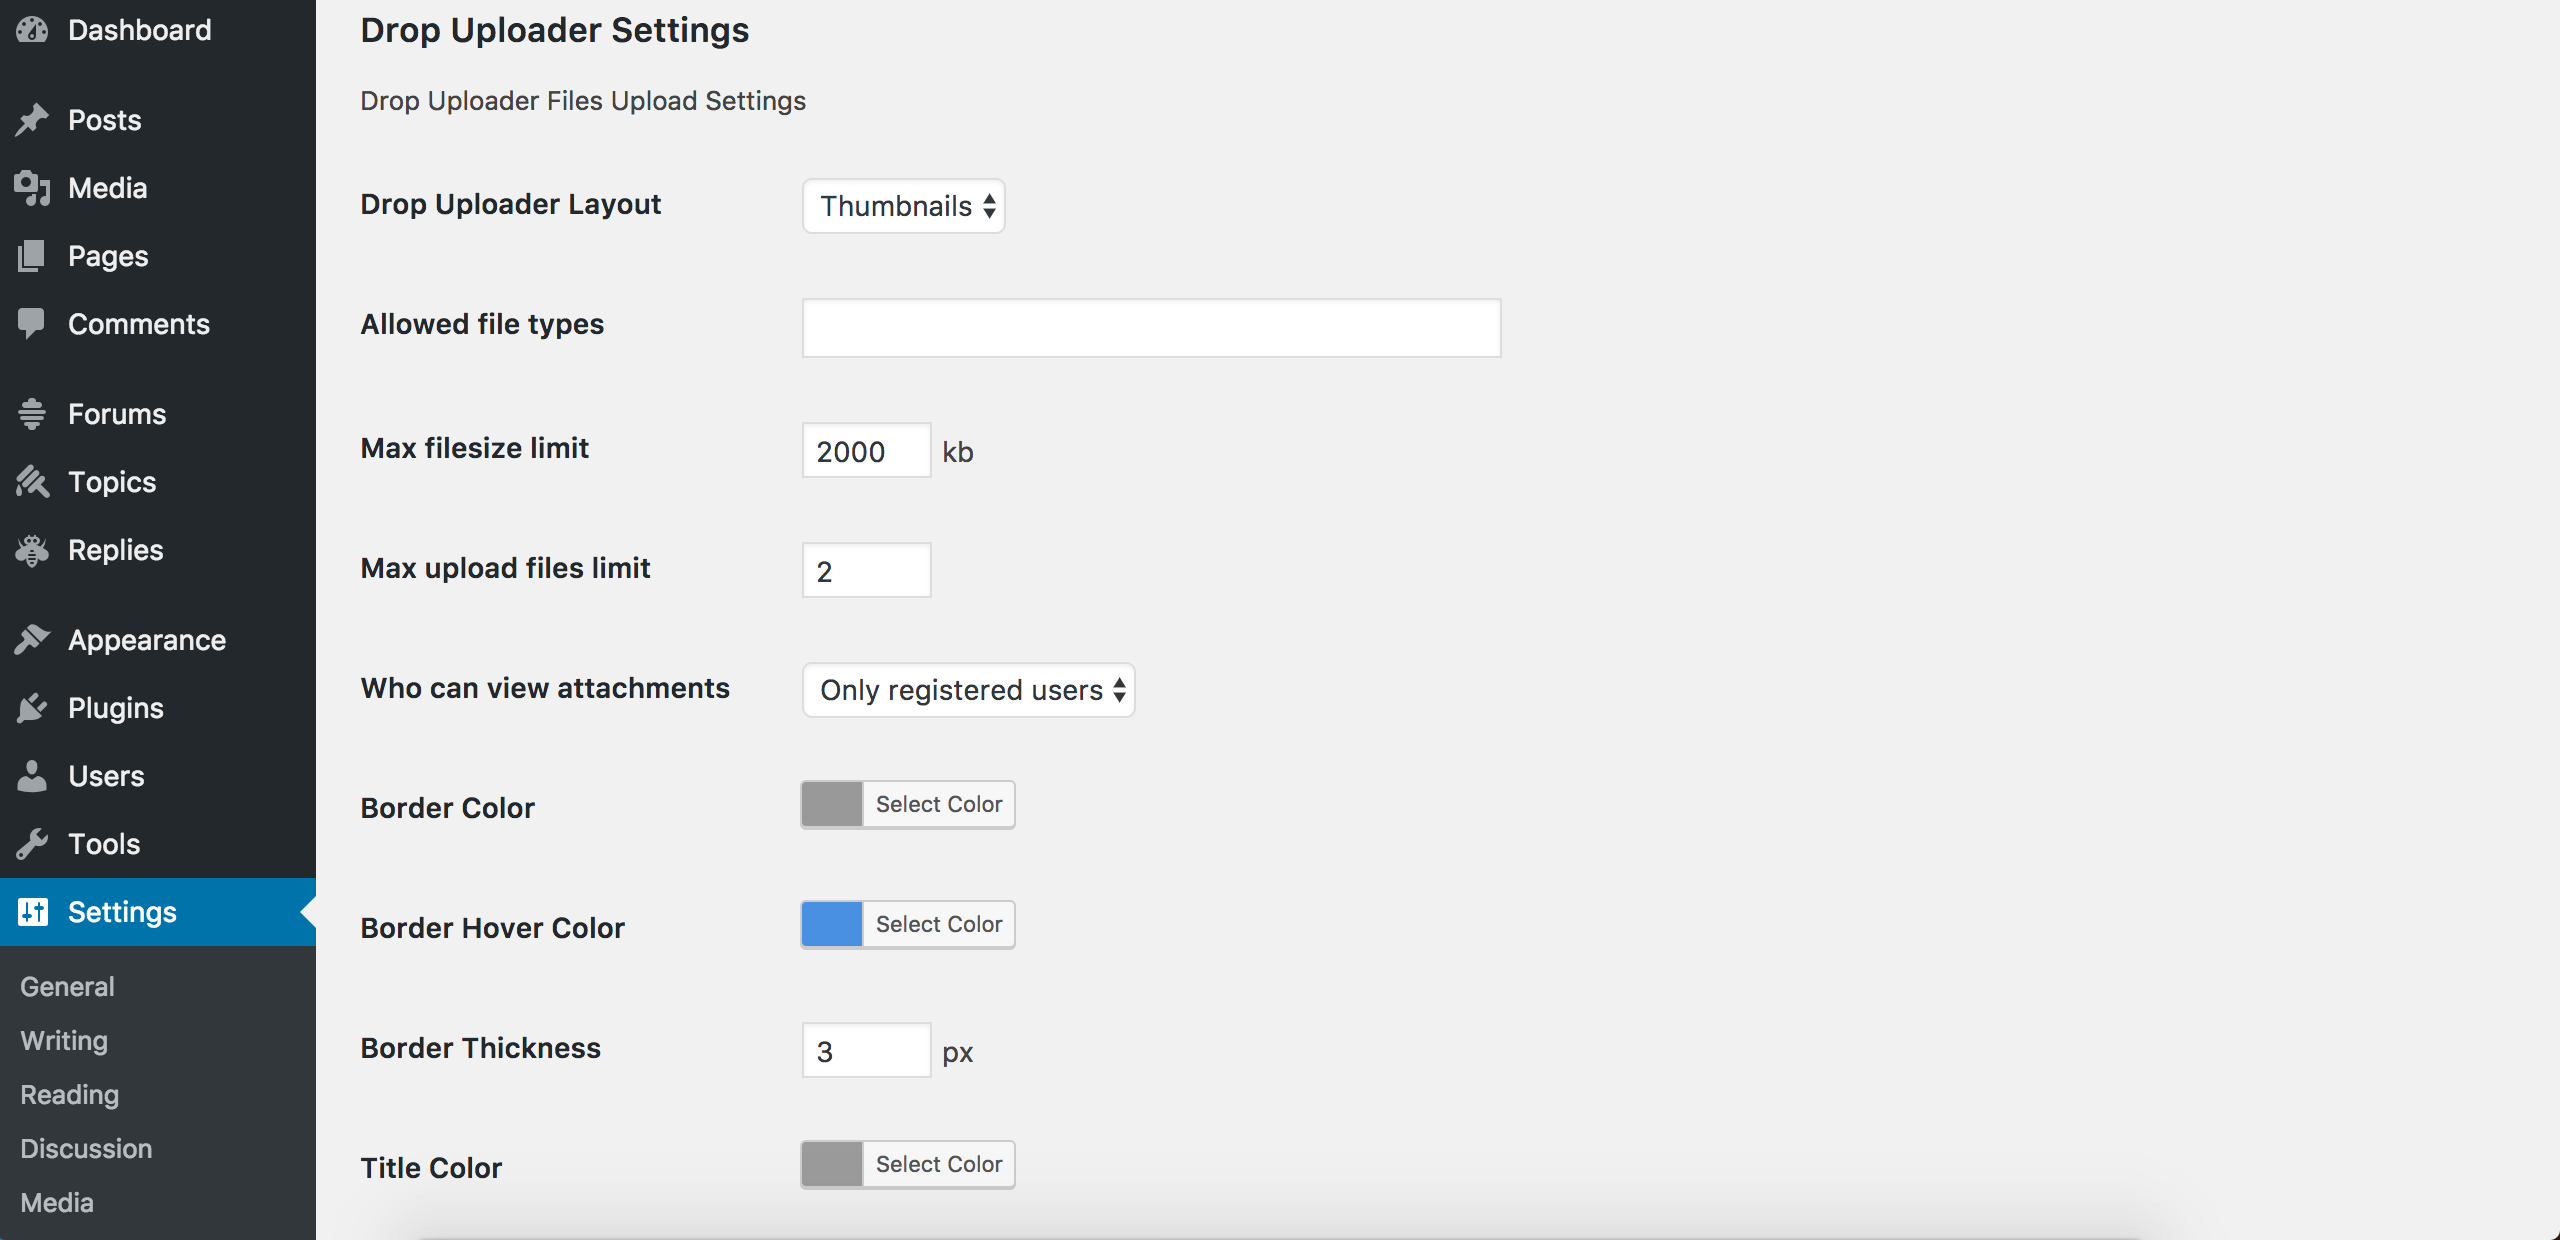This screenshot has width=2560, height=1240.
Task: Click Select Color for Border Hover Color
Action: click(938, 924)
